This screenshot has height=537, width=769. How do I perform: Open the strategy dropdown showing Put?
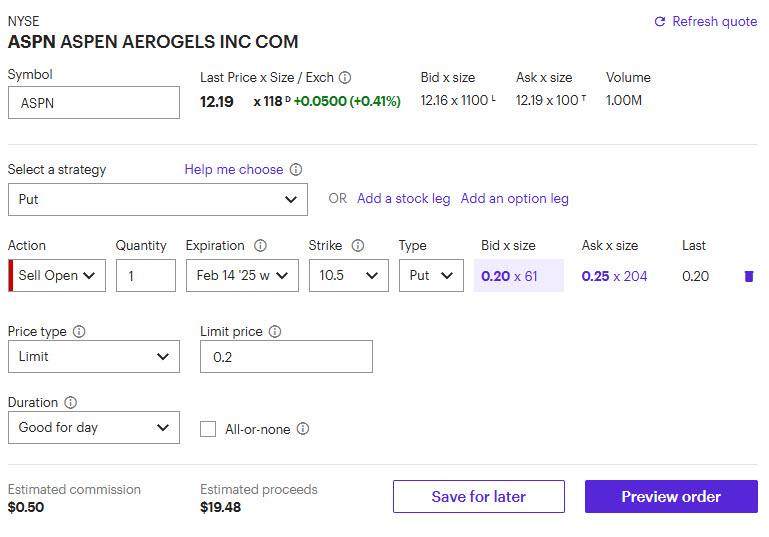[x=157, y=199]
